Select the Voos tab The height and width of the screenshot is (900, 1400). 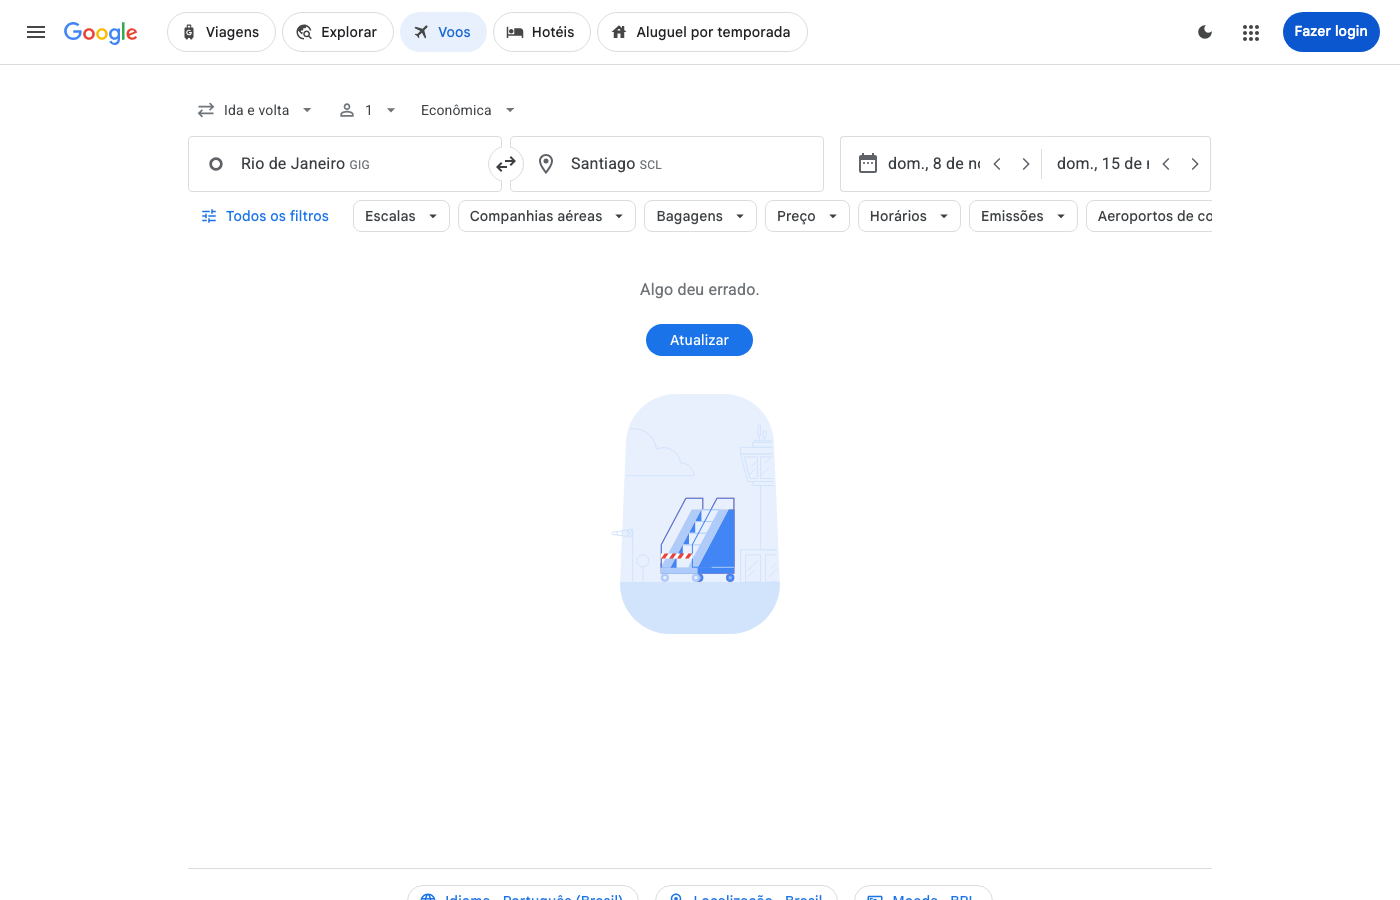point(443,32)
